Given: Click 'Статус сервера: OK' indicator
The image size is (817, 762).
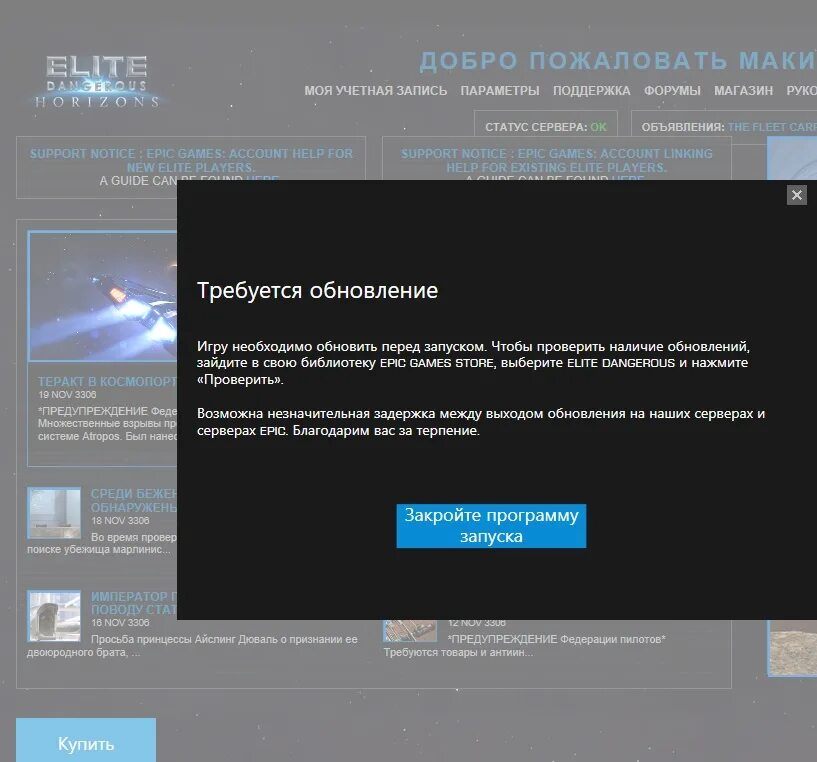Looking at the screenshot, I should 546,127.
